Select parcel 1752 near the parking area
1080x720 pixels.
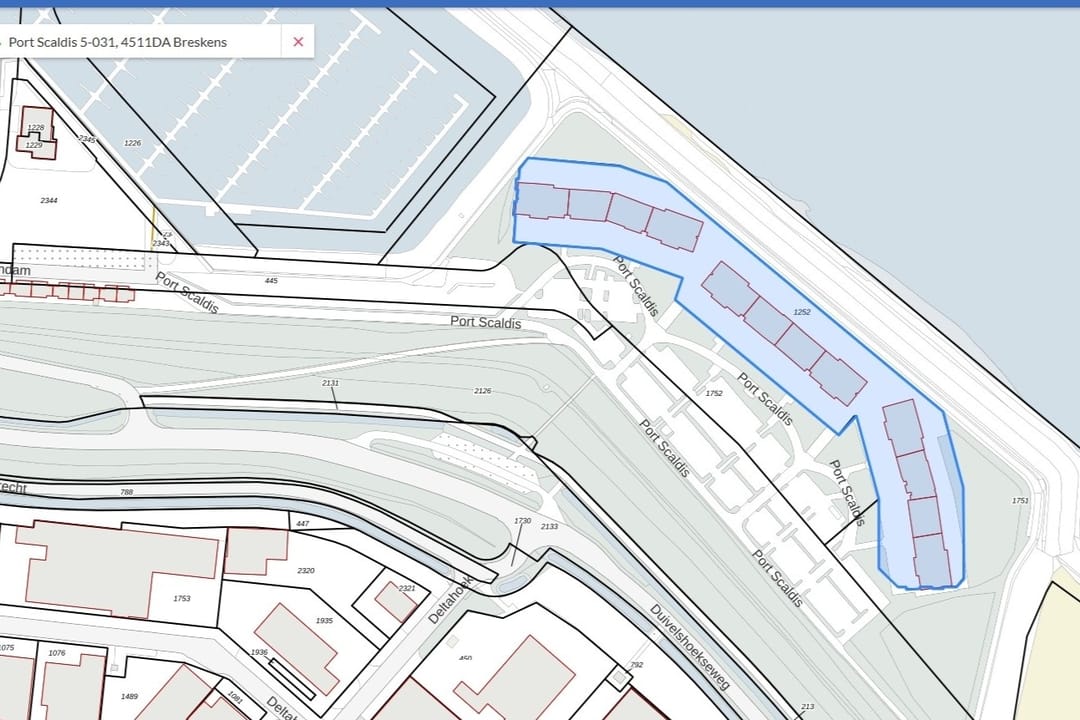tap(714, 394)
